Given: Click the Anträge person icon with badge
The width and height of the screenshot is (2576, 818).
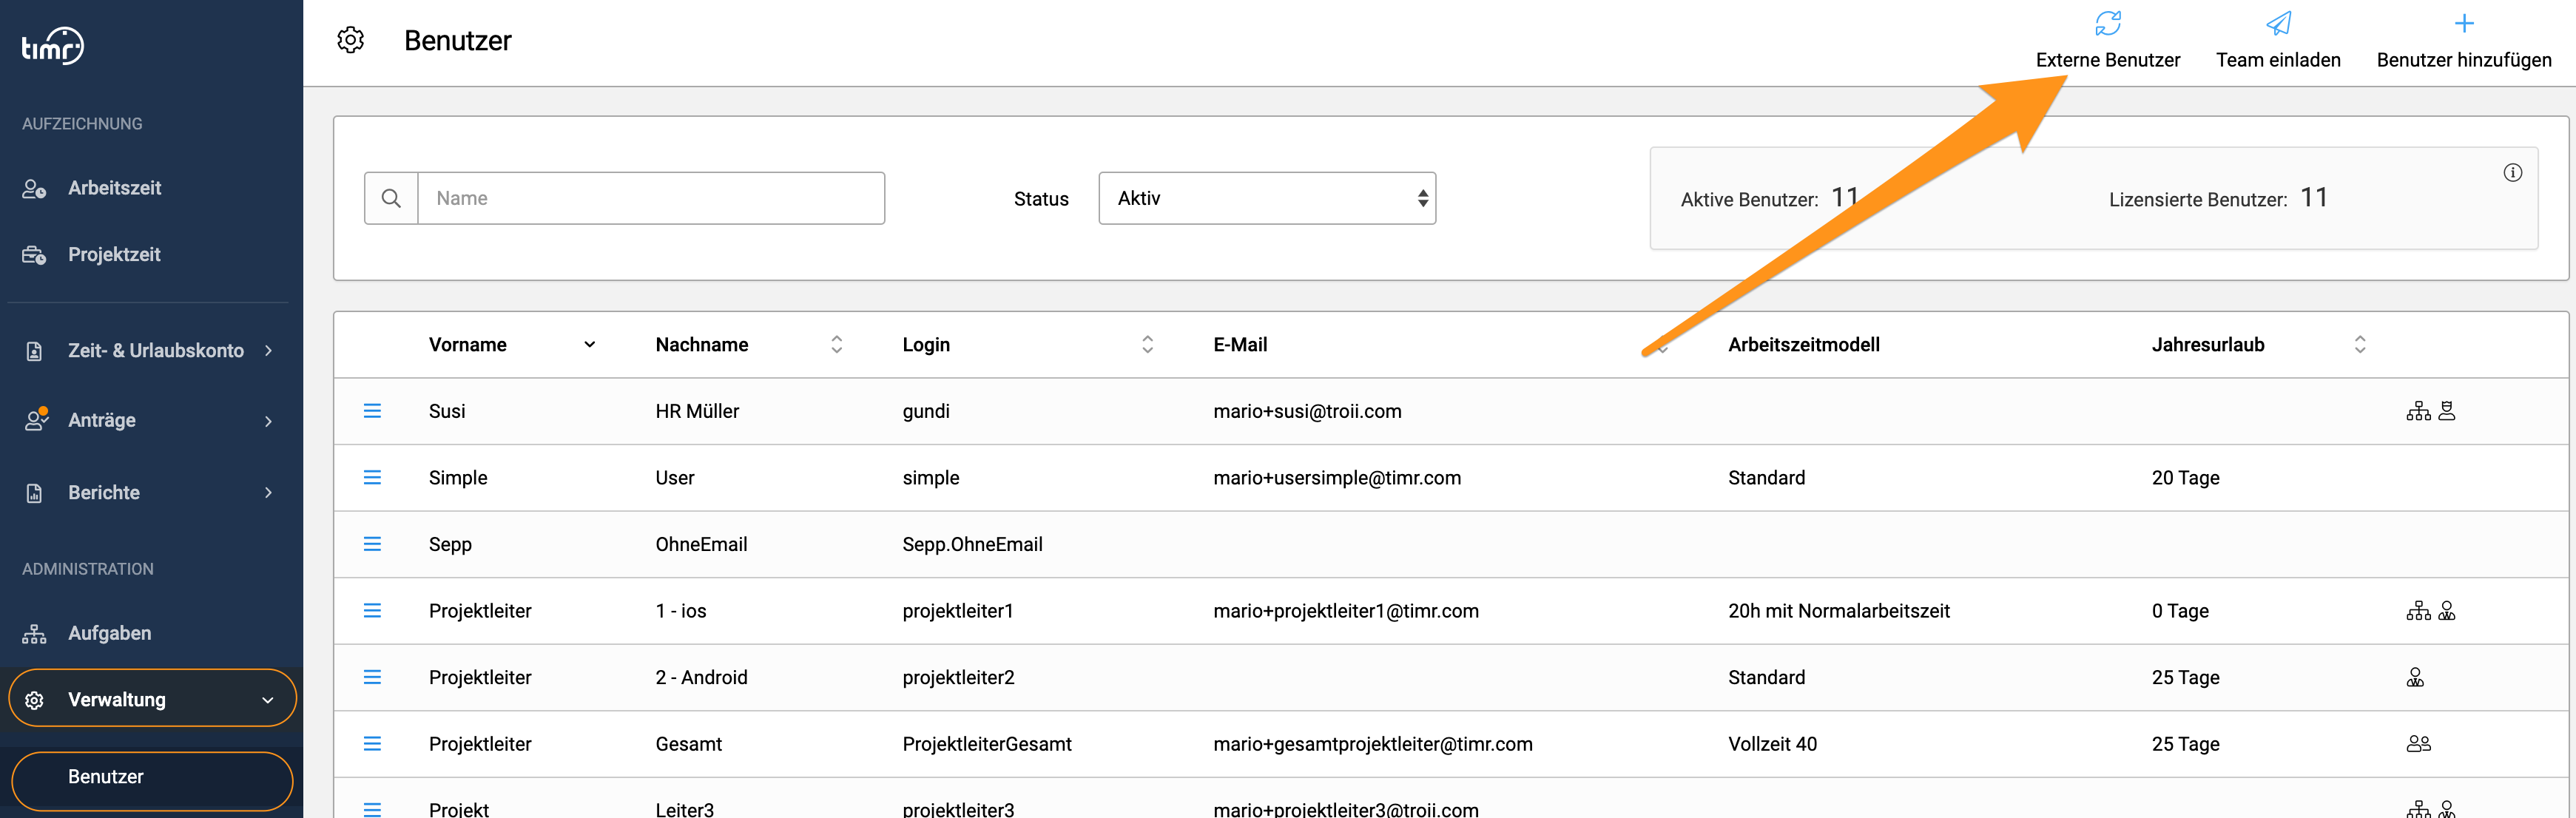Looking at the screenshot, I should pos(36,419).
